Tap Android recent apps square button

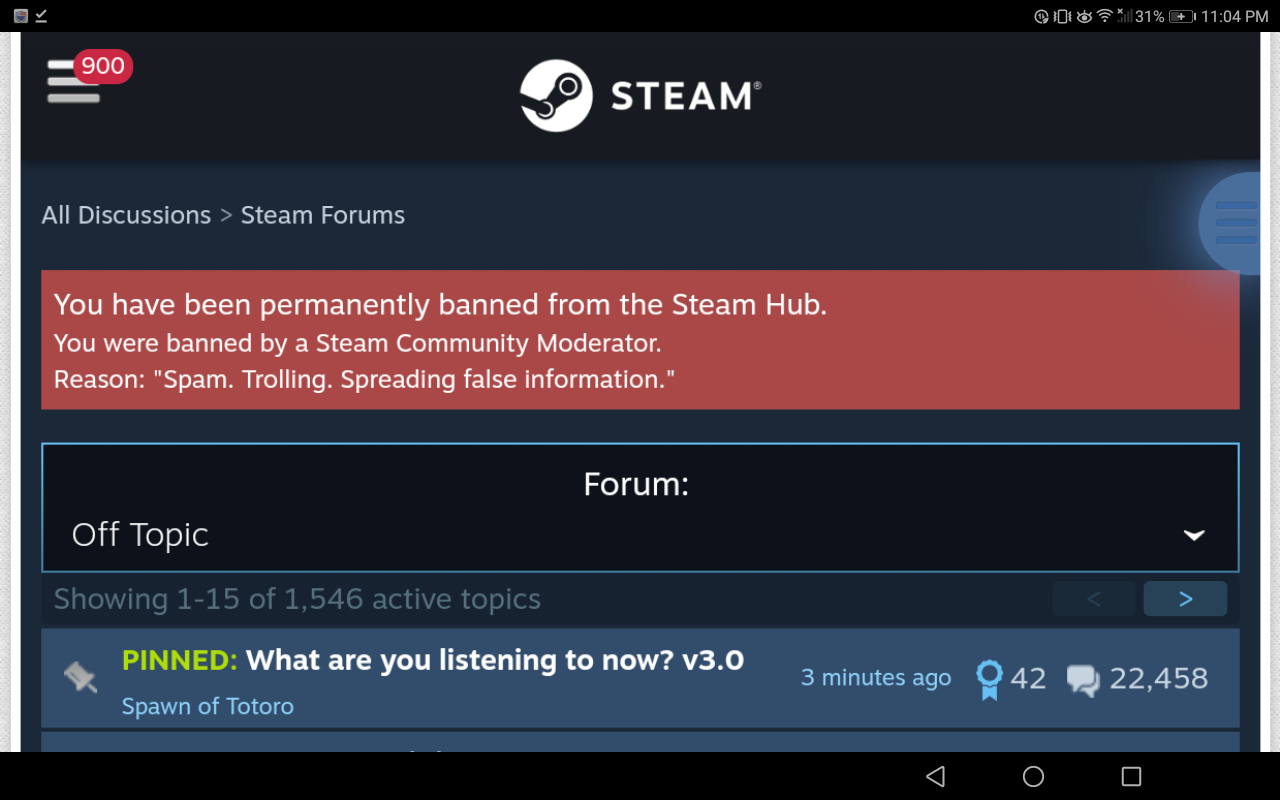pos(1131,776)
